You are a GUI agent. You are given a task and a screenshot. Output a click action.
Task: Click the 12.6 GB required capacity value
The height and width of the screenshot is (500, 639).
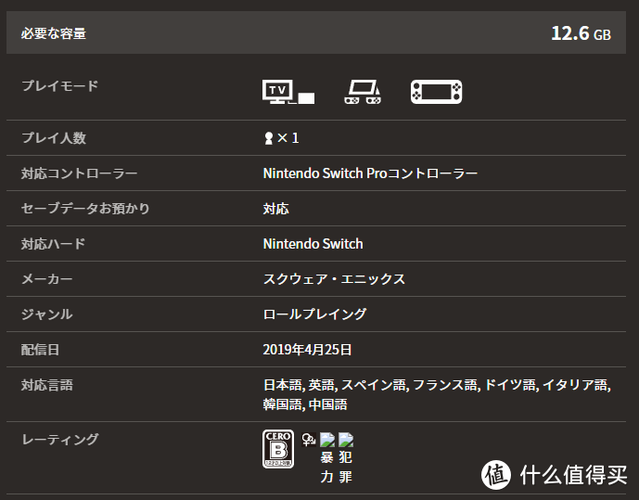(x=580, y=33)
